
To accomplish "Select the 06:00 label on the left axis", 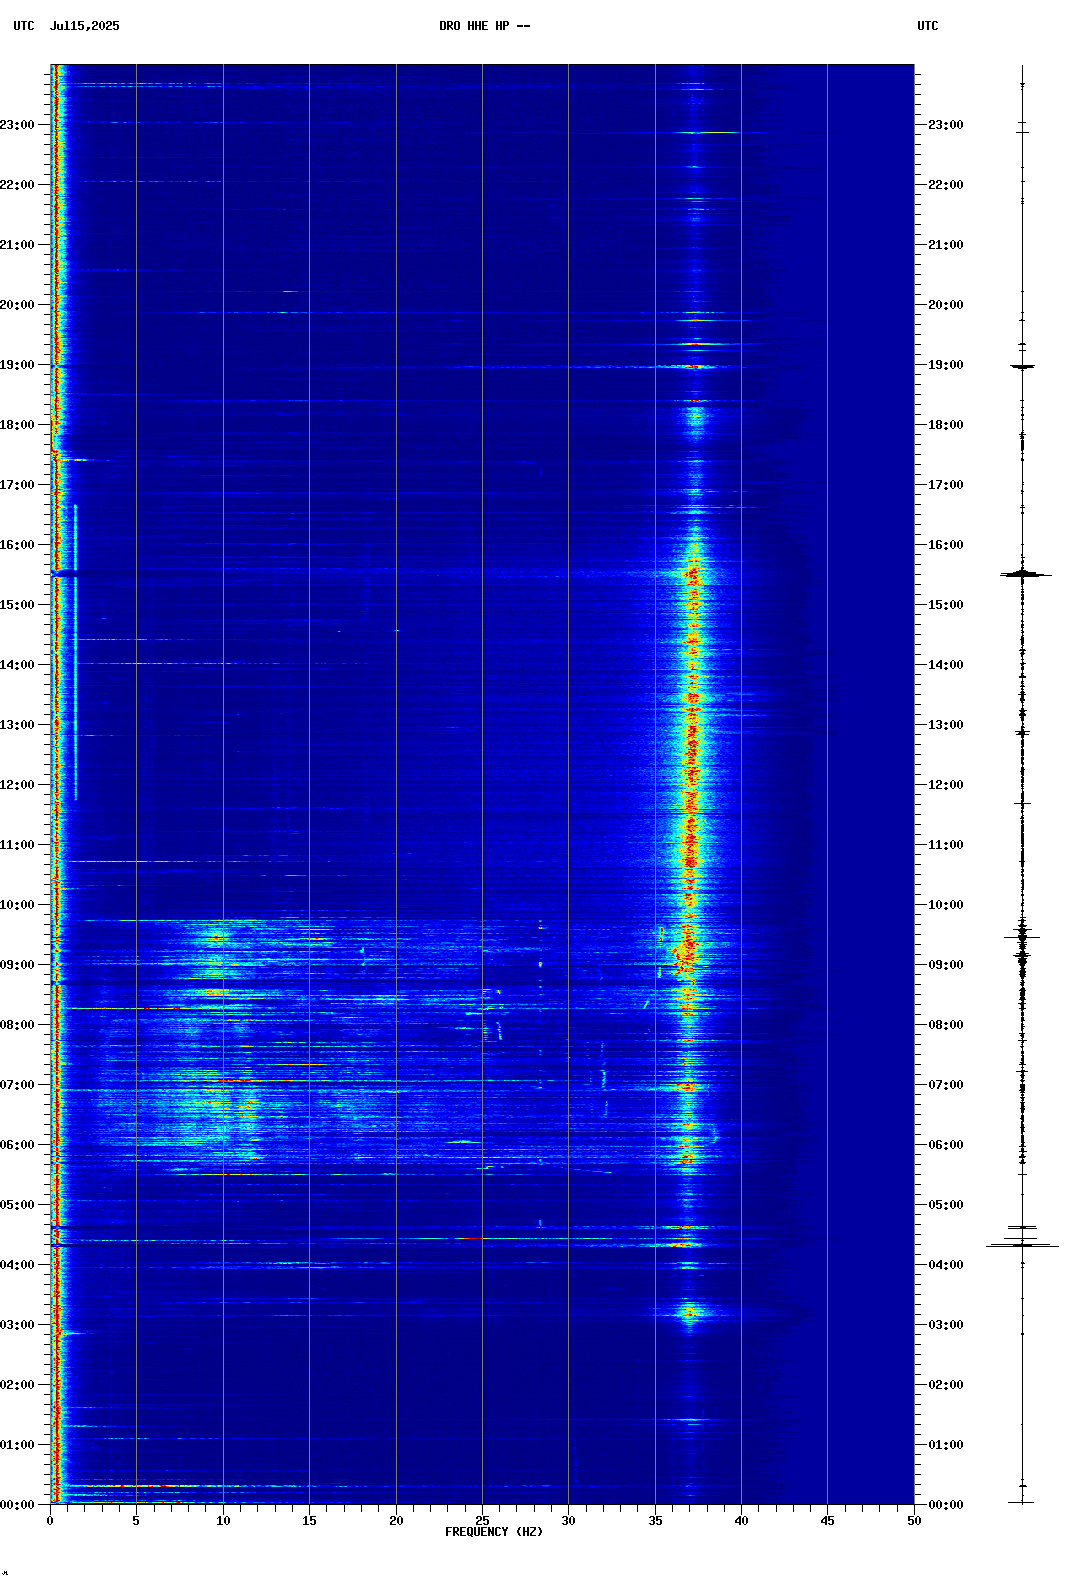I will click(x=17, y=1145).
